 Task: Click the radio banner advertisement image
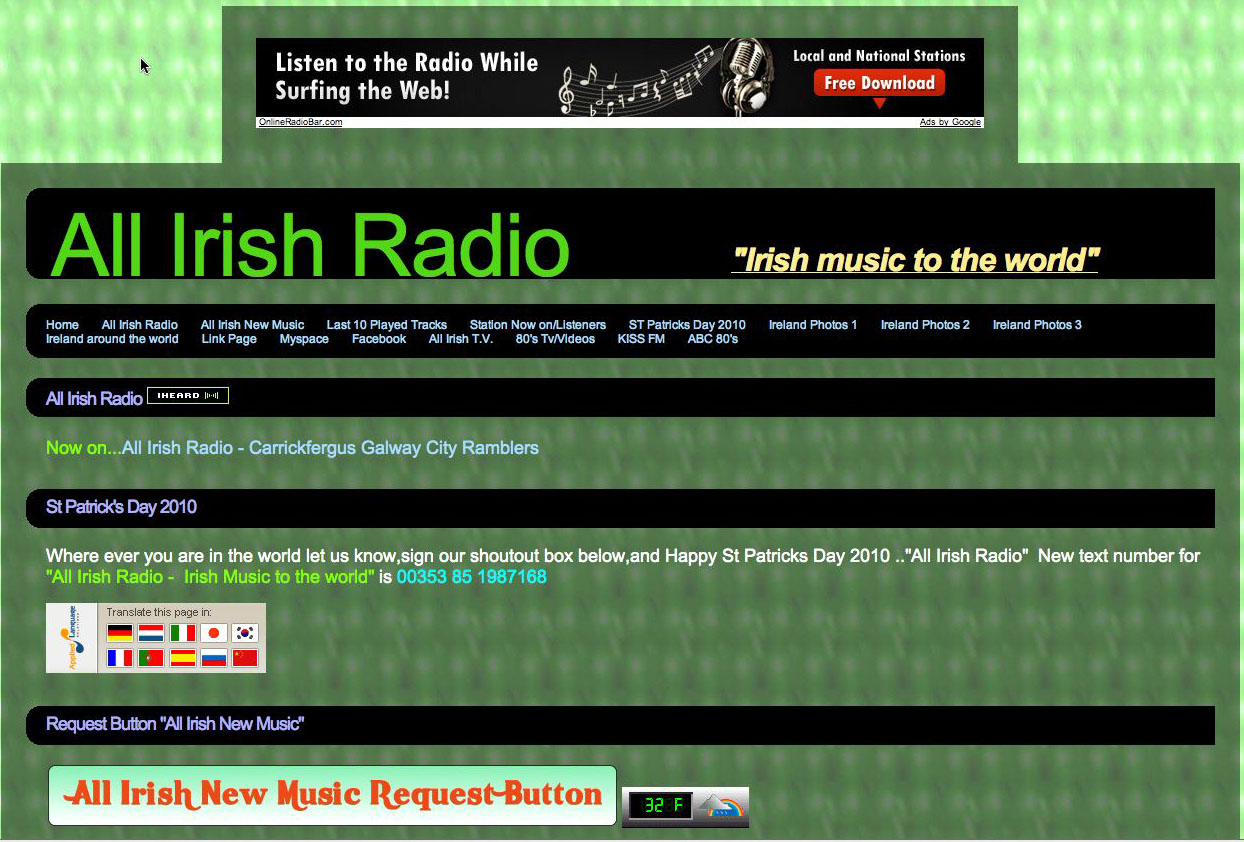[x=620, y=77]
